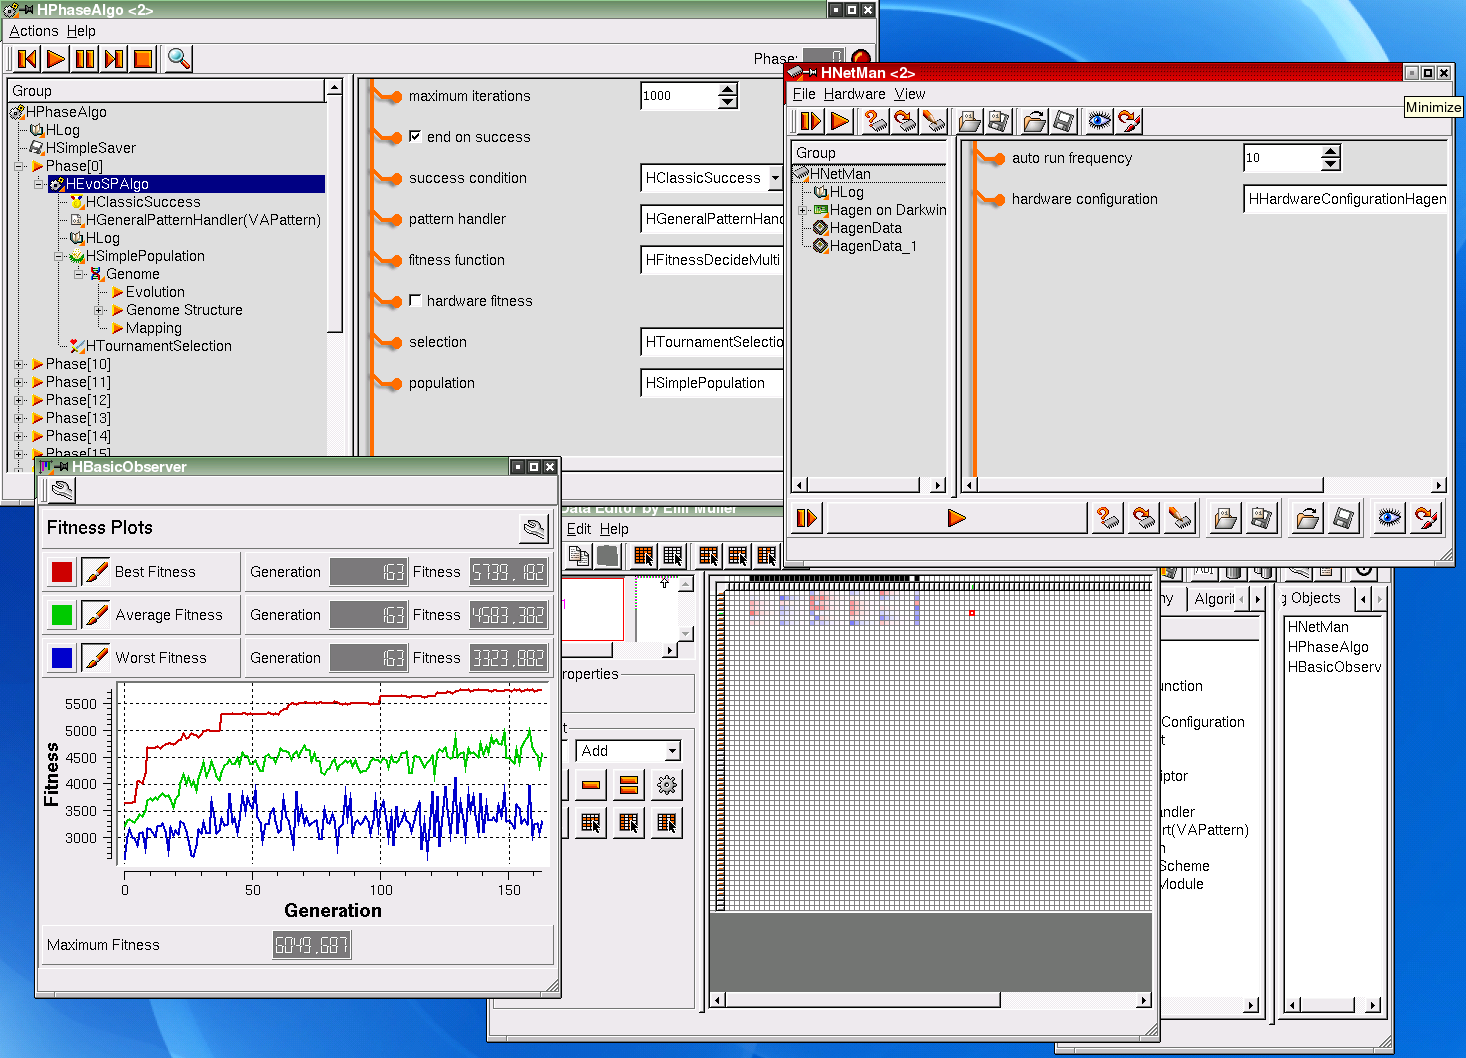Select HTournamentSelection in the tree
The image size is (1466, 1058).
click(158, 346)
